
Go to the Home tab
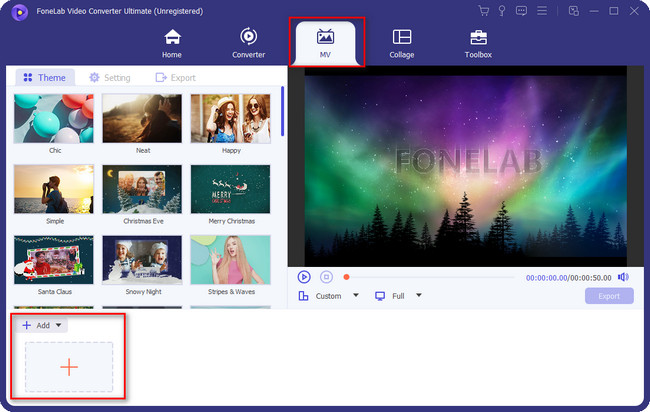[172, 43]
